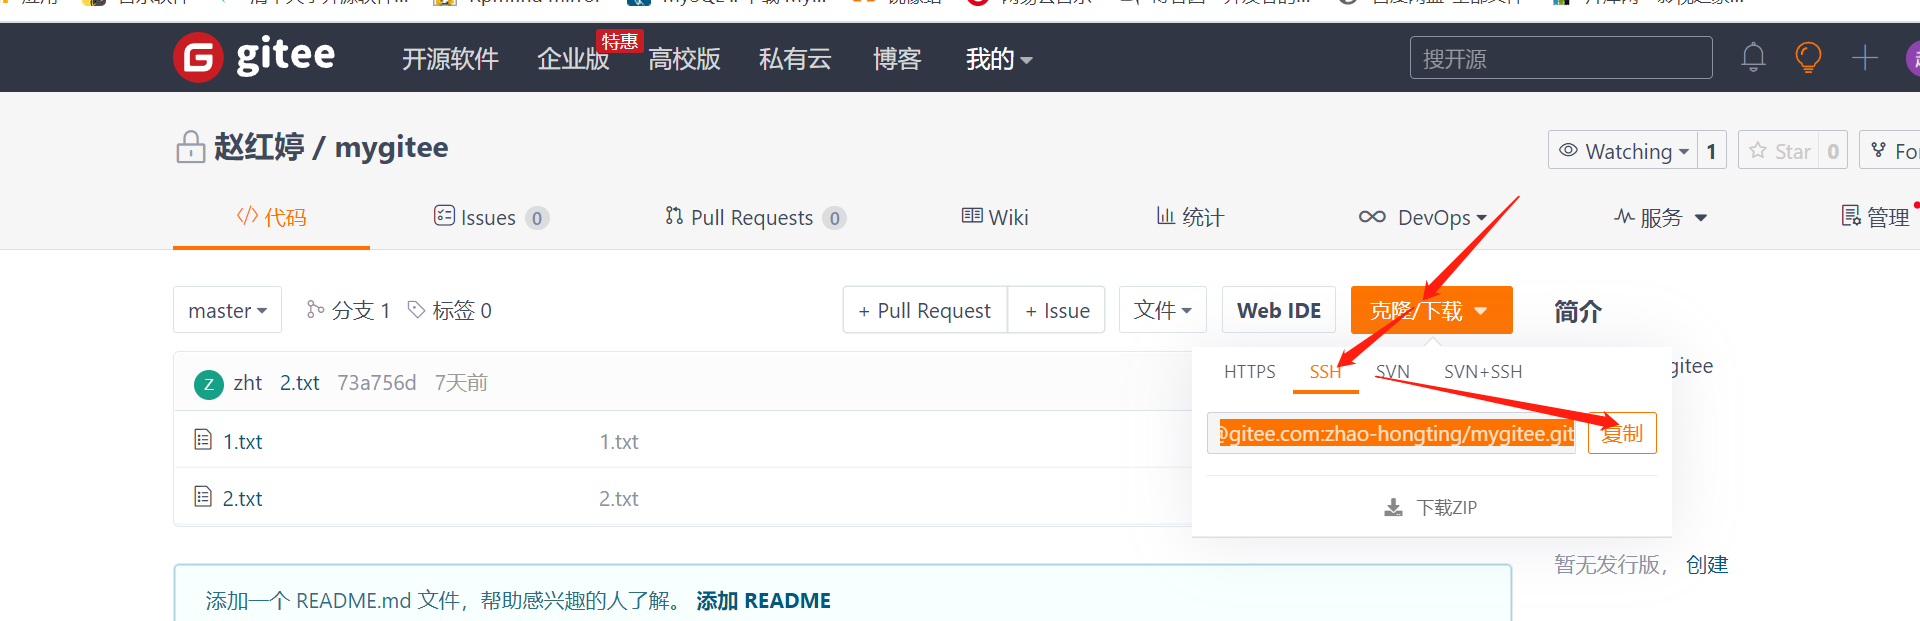Toggle the 克隆/下载 dropdown
Viewport: 1920px width, 621px height.
tap(1431, 310)
